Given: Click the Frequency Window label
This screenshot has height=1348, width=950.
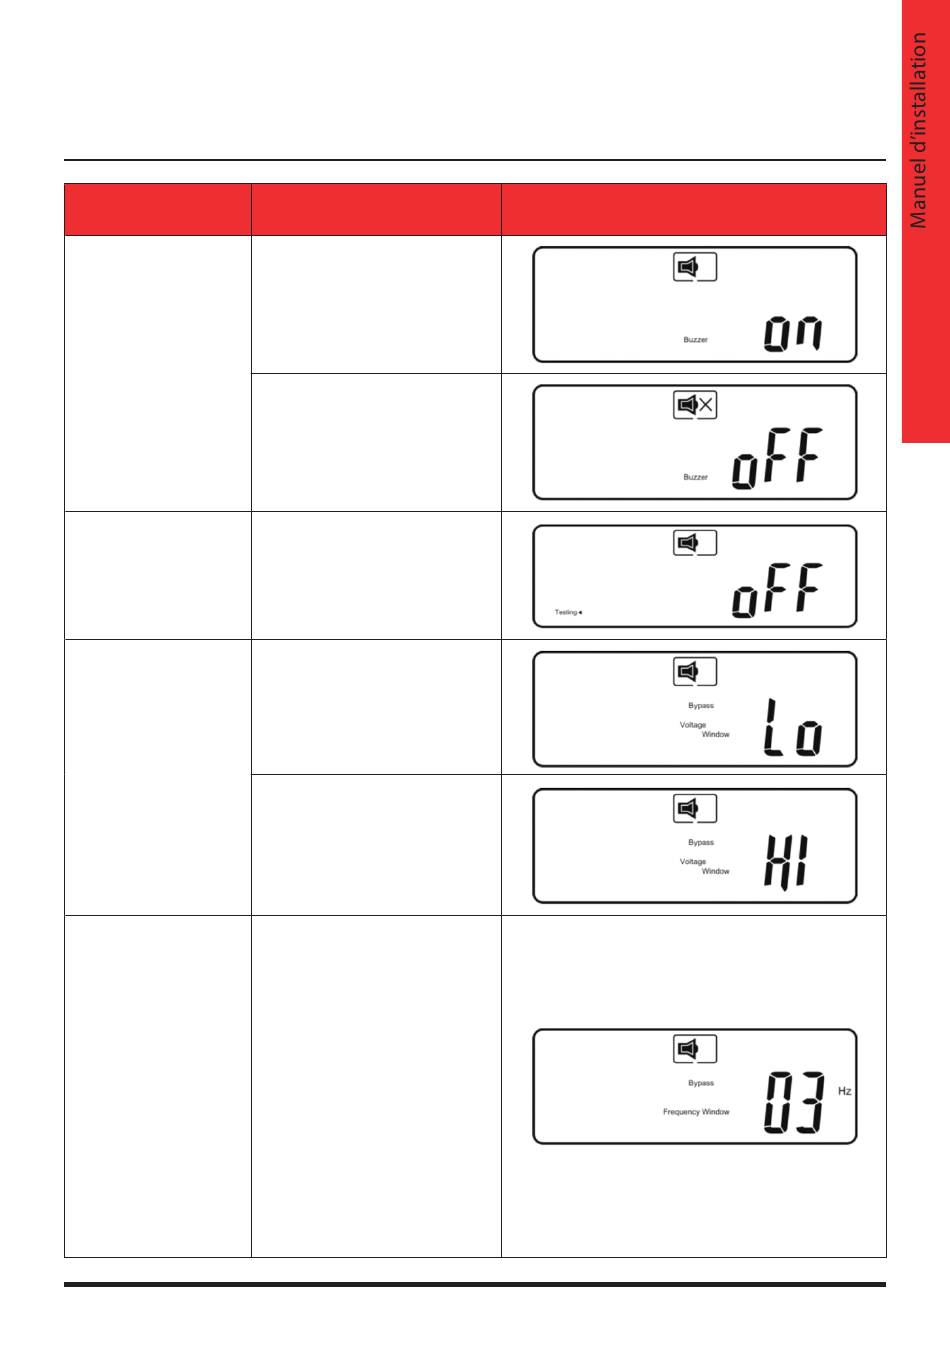Looking at the screenshot, I should pos(696,1112).
